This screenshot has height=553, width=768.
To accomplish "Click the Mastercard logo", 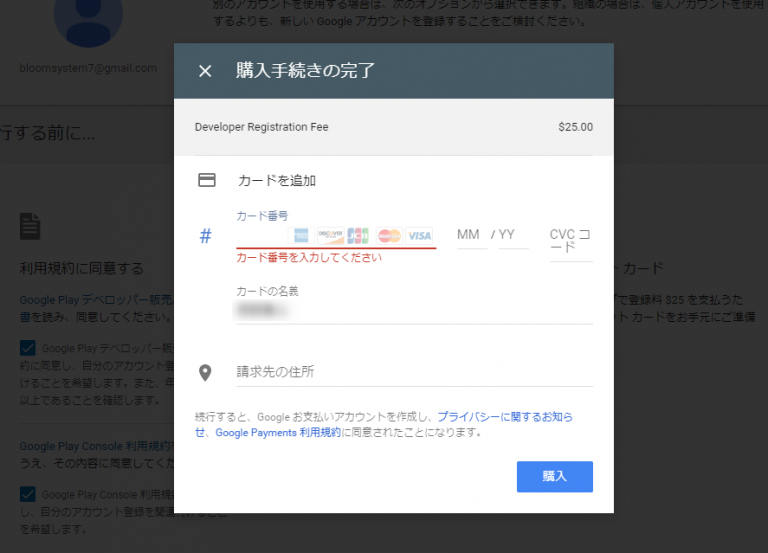I will point(389,236).
